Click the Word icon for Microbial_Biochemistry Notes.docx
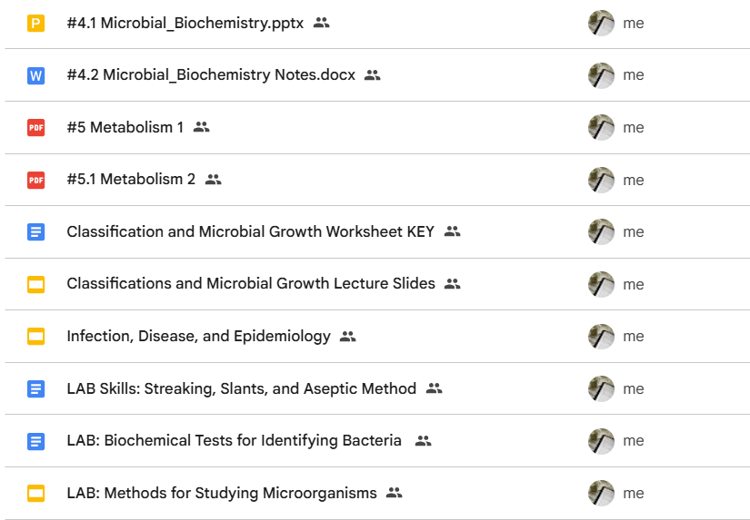This screenshot has width=750, height=520. tap(36, 75)
